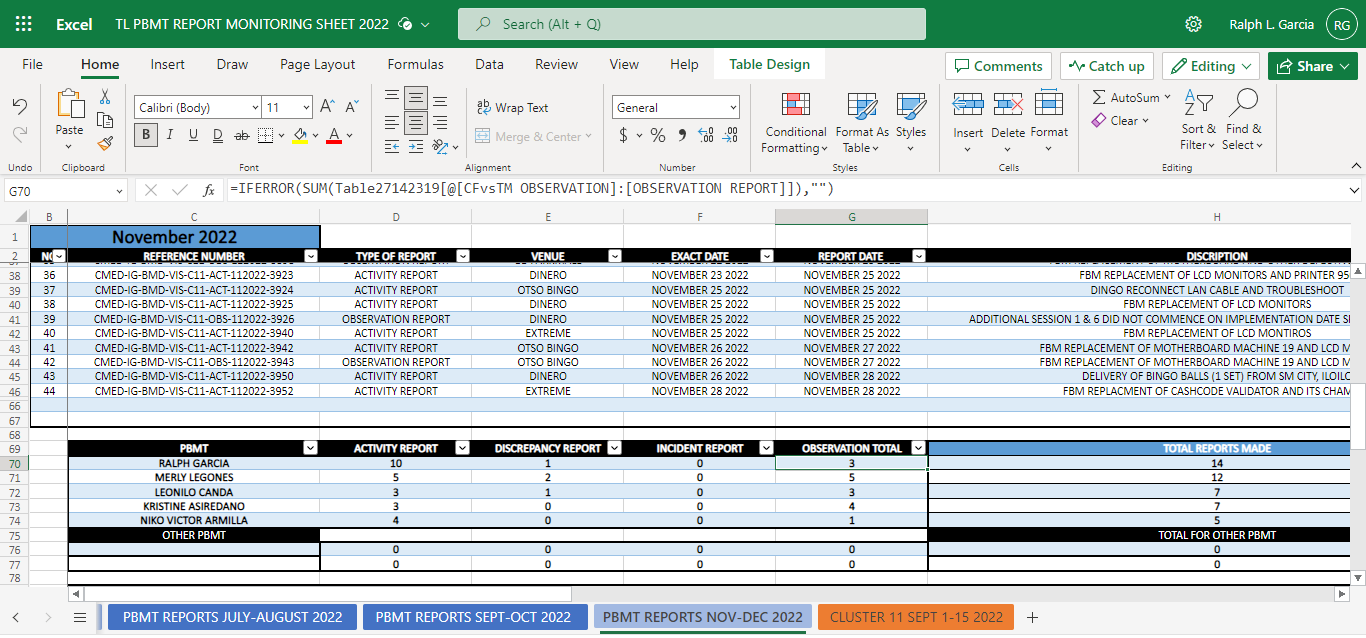Open the settings gear icon

click(1193, 24)
